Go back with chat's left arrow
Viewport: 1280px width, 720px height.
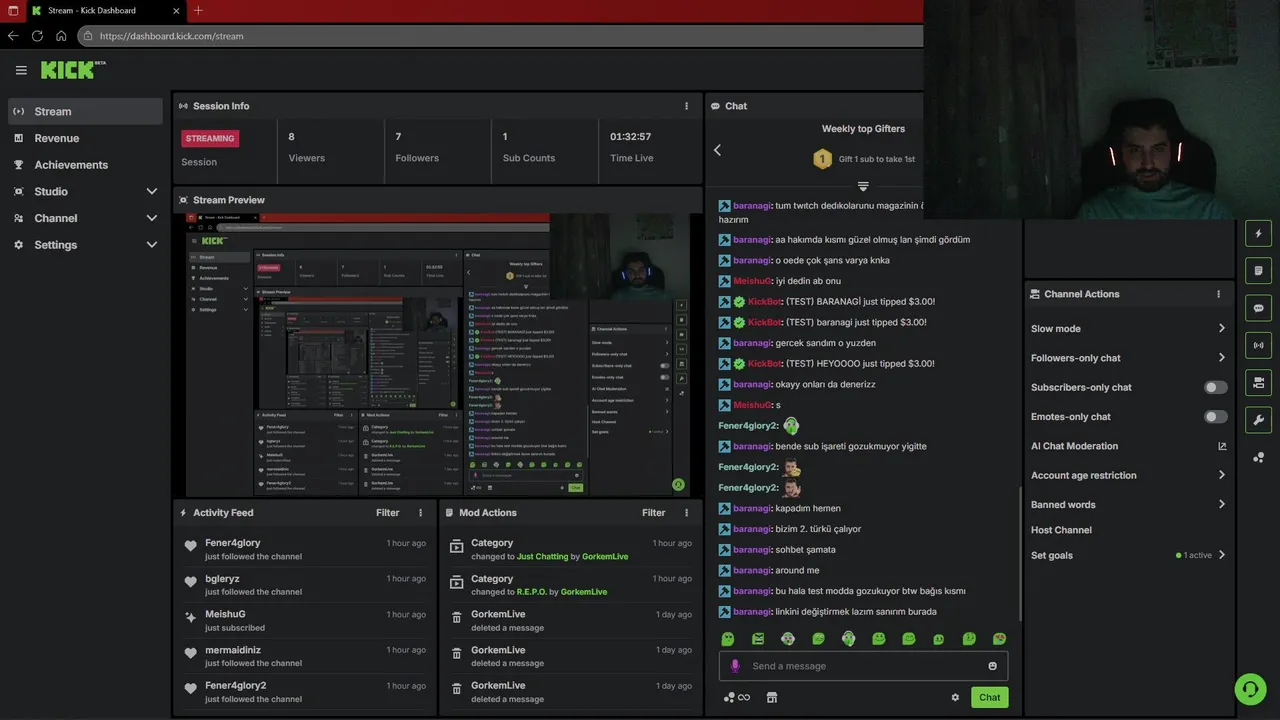[x=717, y=150]
